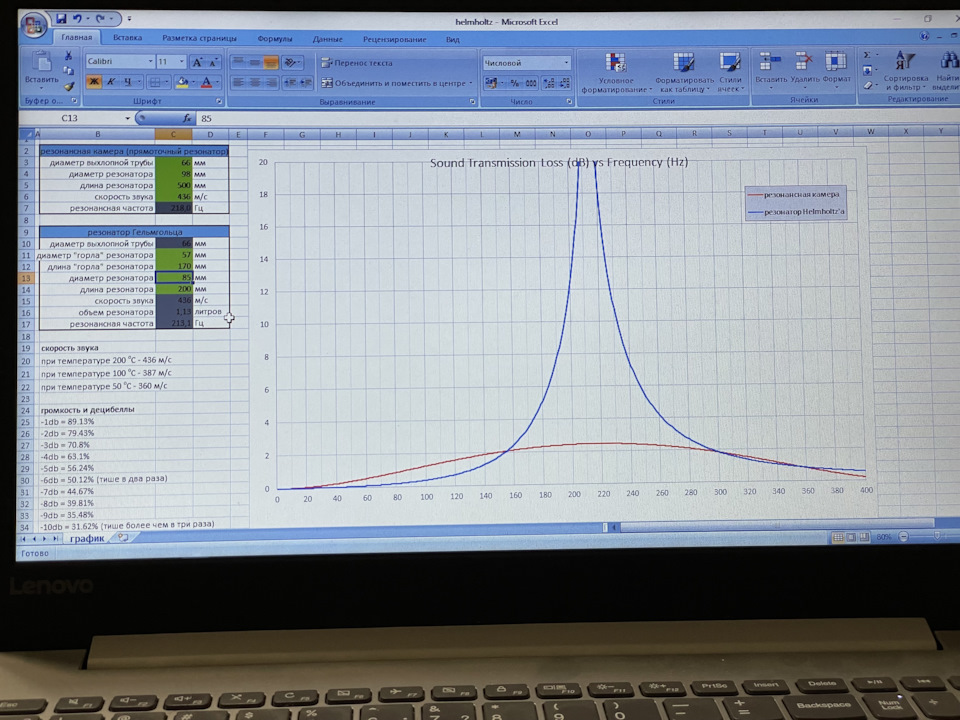Toggle underline (Ч) formatting
Image resolution: width=960 pixels, height=720 pixels.
coord(127,81)
